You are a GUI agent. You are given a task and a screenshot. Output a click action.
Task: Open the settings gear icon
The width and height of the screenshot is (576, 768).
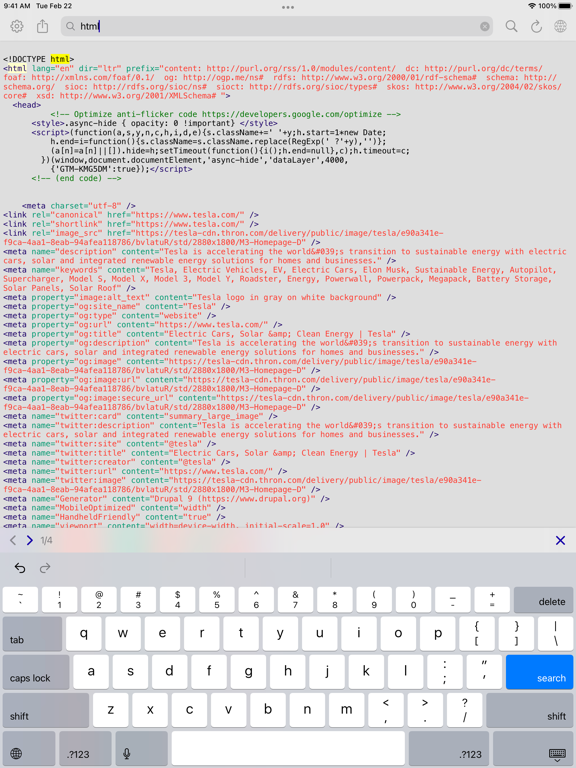pyautogui.click(x=17, y=26)
